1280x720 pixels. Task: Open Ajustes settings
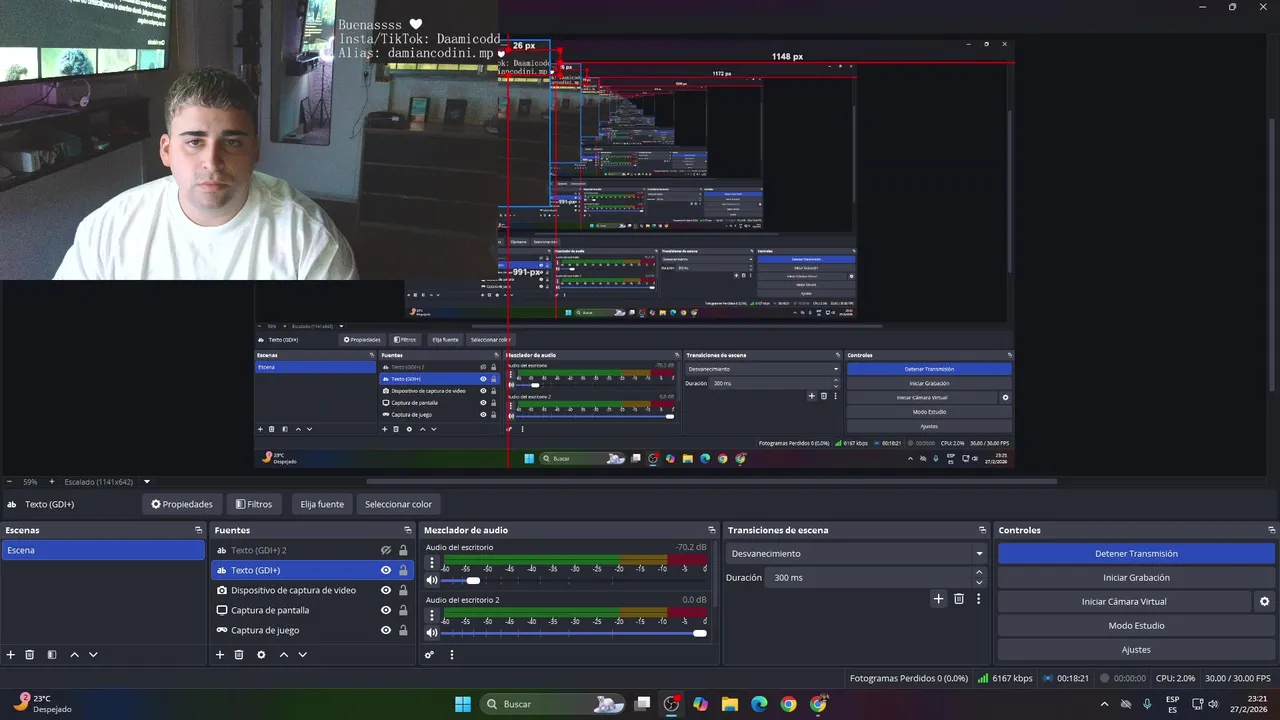click(x=1136, y=649)
